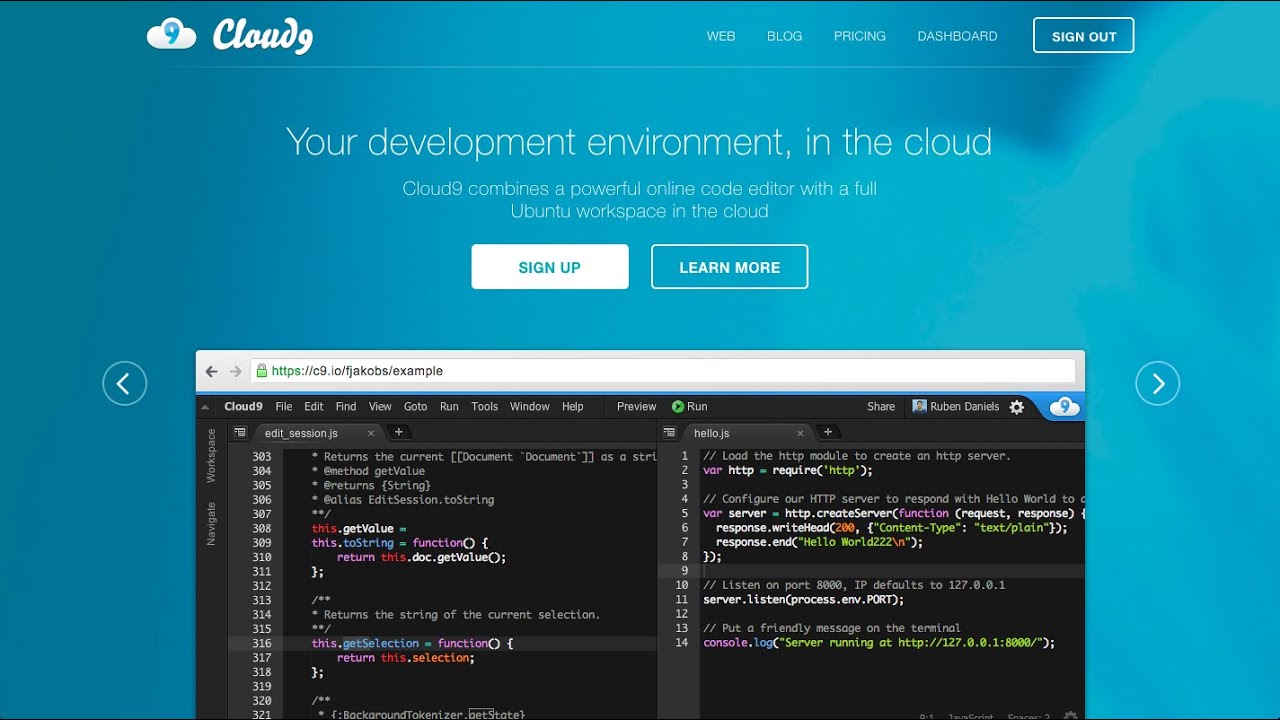Open the Help menu
The image size is (1280, 720).
(x=572, y=406)
